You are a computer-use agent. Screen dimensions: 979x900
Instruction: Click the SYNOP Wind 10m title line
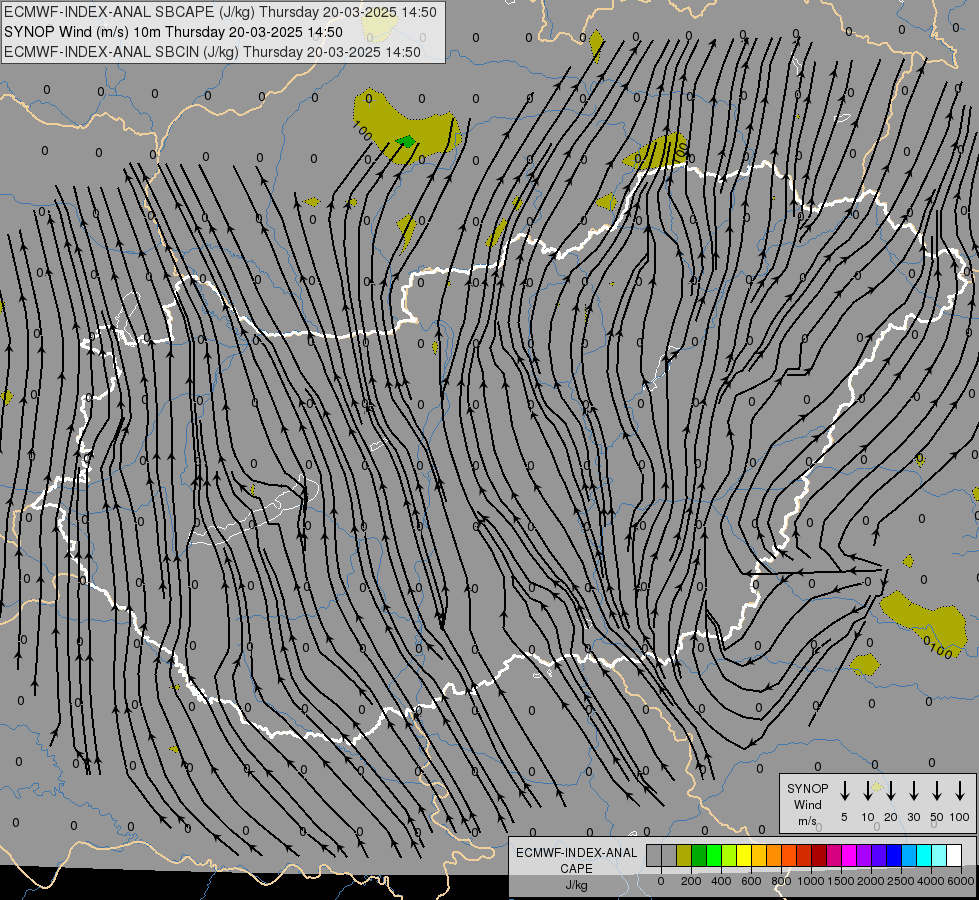173,32
